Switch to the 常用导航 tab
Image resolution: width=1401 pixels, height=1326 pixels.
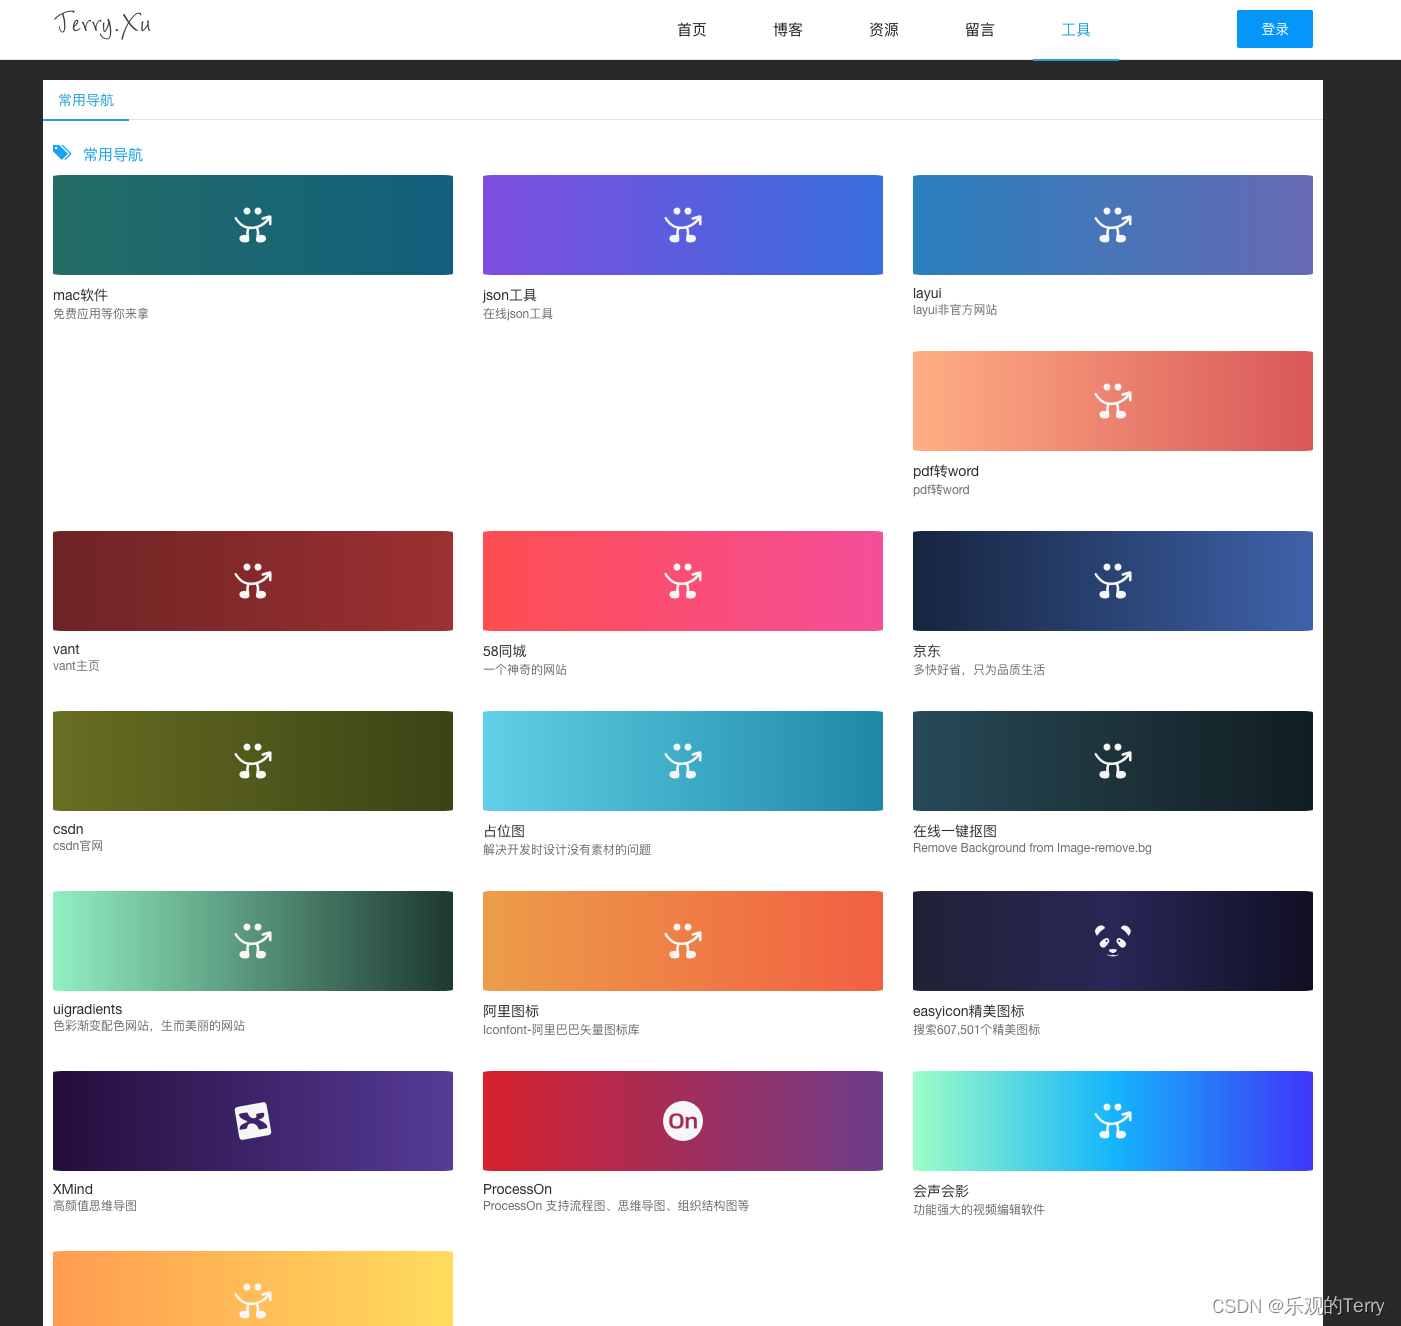point(86,100)
